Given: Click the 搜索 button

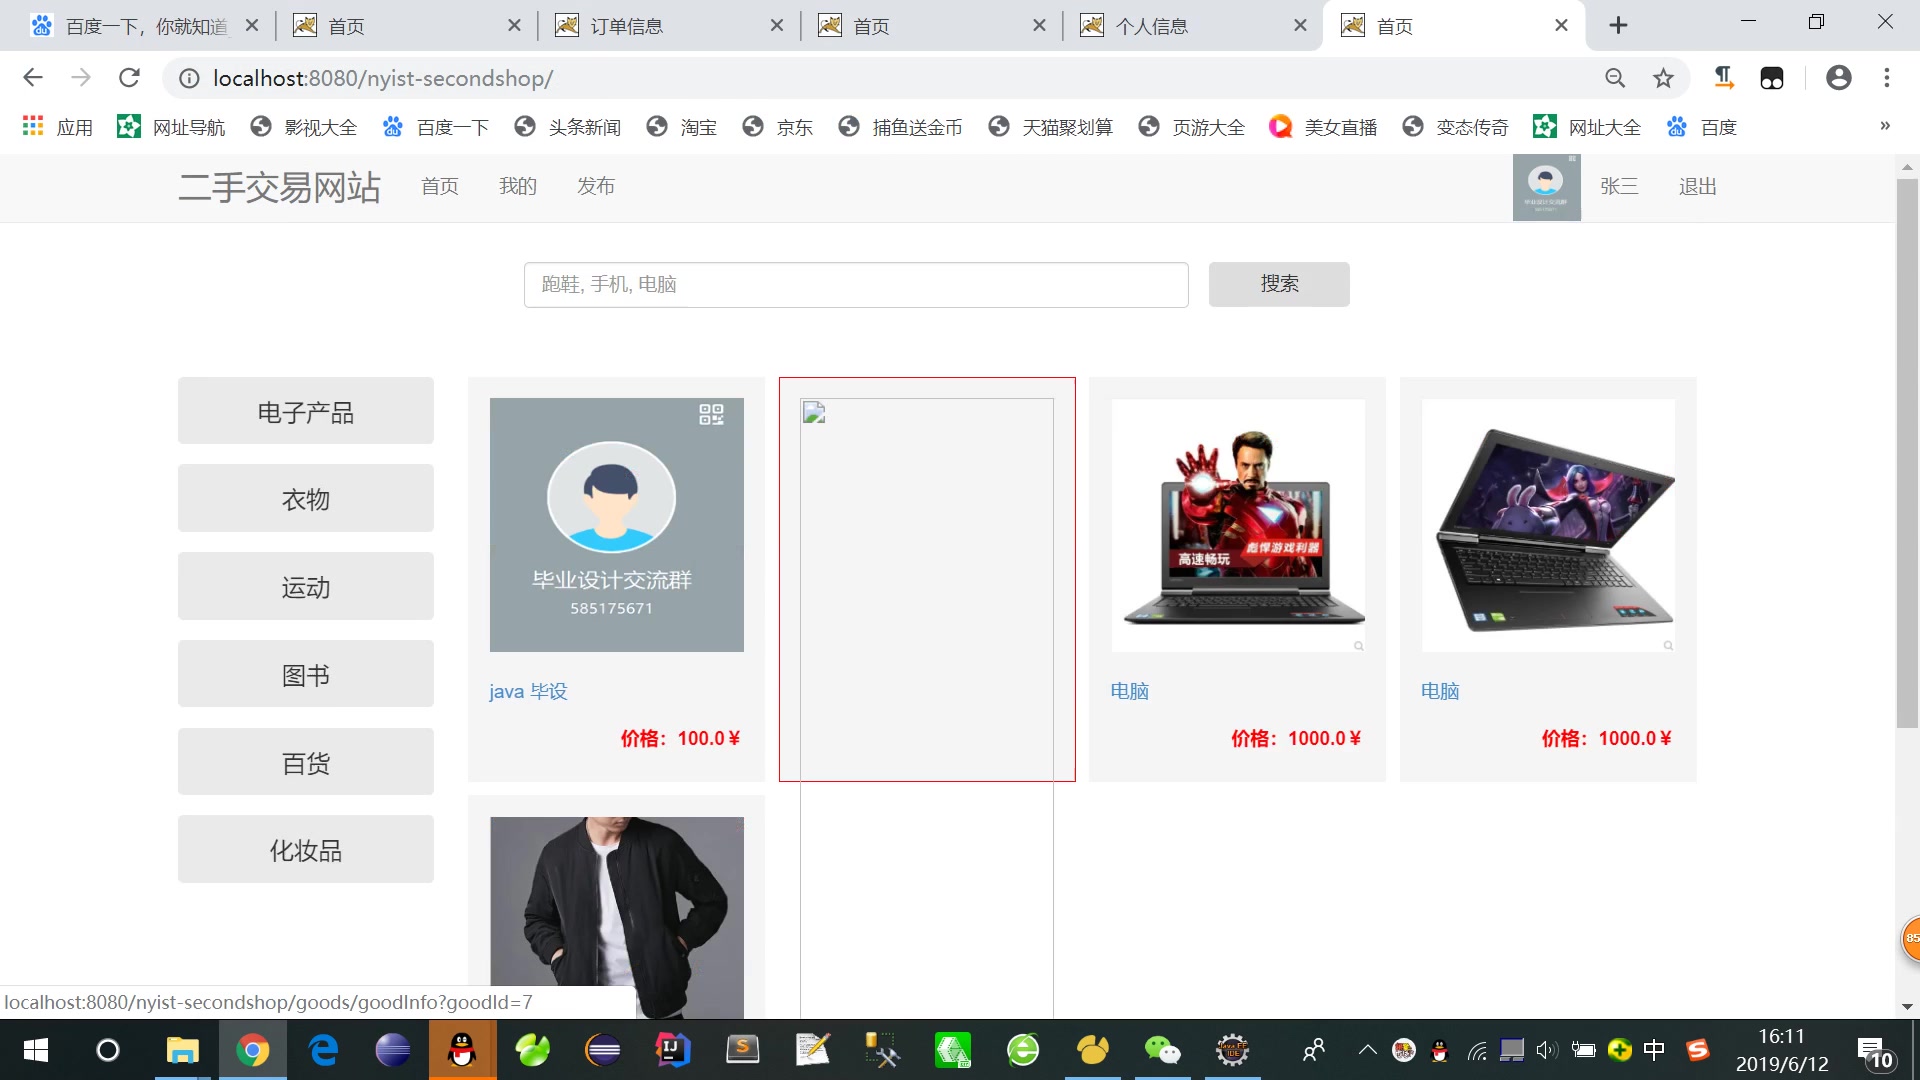Looking at the screenshot, I should (x=1279, y=285).
